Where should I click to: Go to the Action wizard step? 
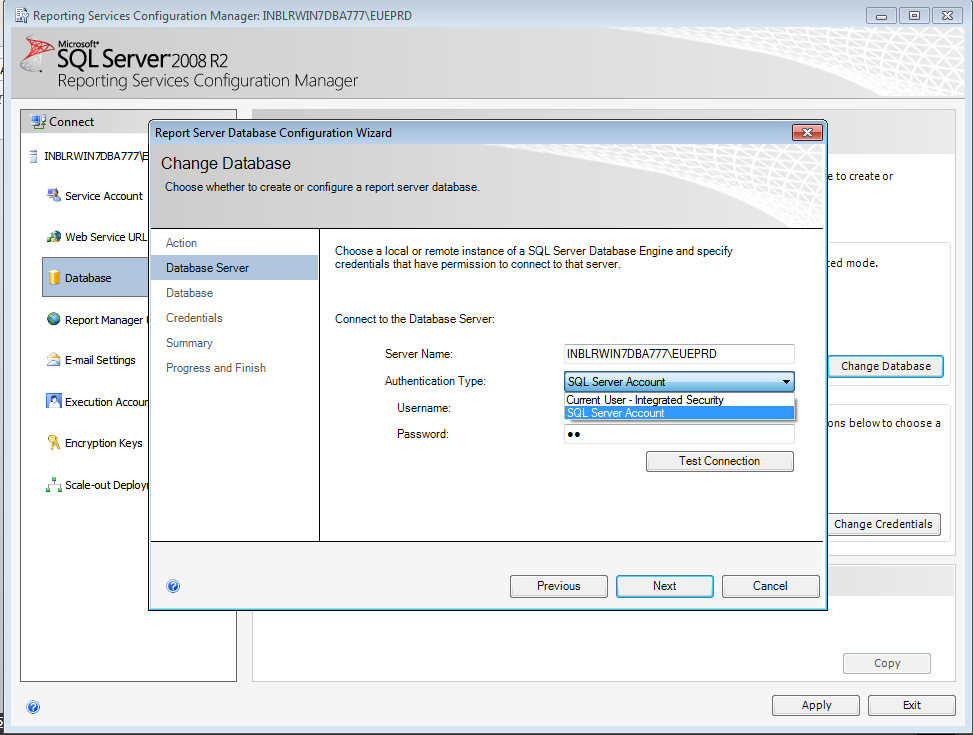pyautogui.click(x=181, y=243)
